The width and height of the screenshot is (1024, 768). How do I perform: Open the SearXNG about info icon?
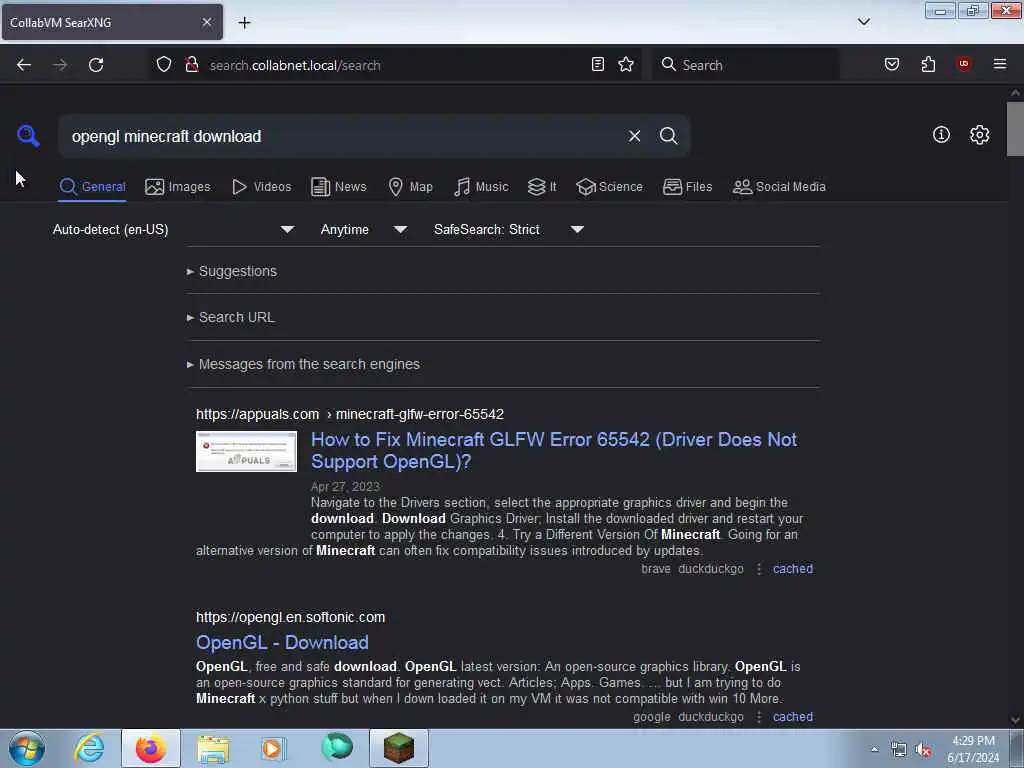(x=941, y=135)
